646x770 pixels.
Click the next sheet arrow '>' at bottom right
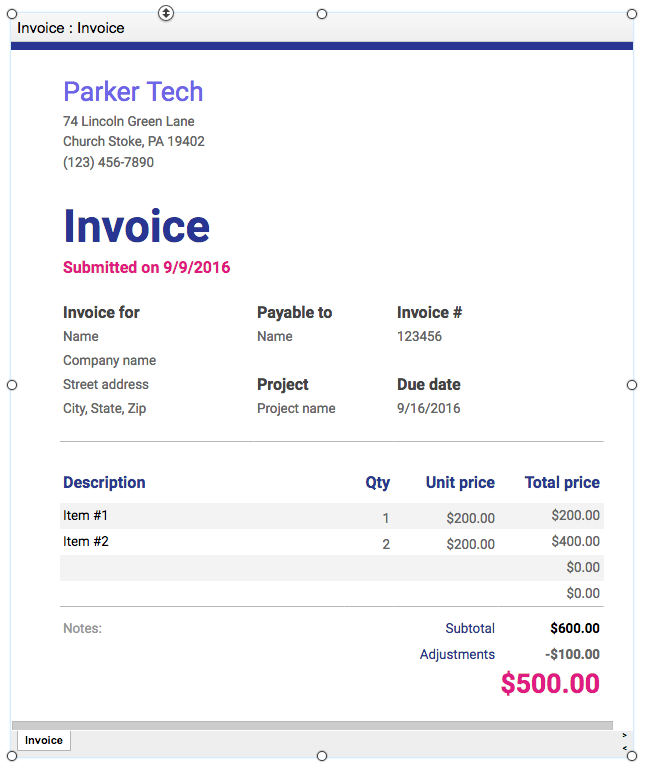624,735
